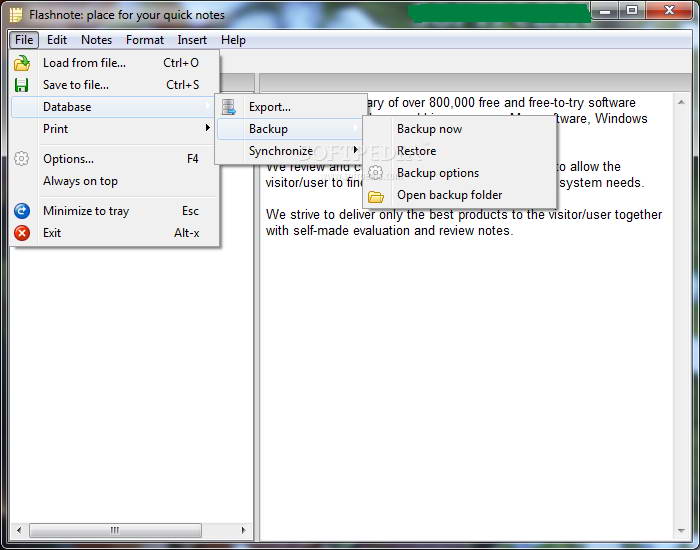The height and width of the screenshot is (550, 700).
Task: Choose Export... in Database submenu
Action: (291, 107)
